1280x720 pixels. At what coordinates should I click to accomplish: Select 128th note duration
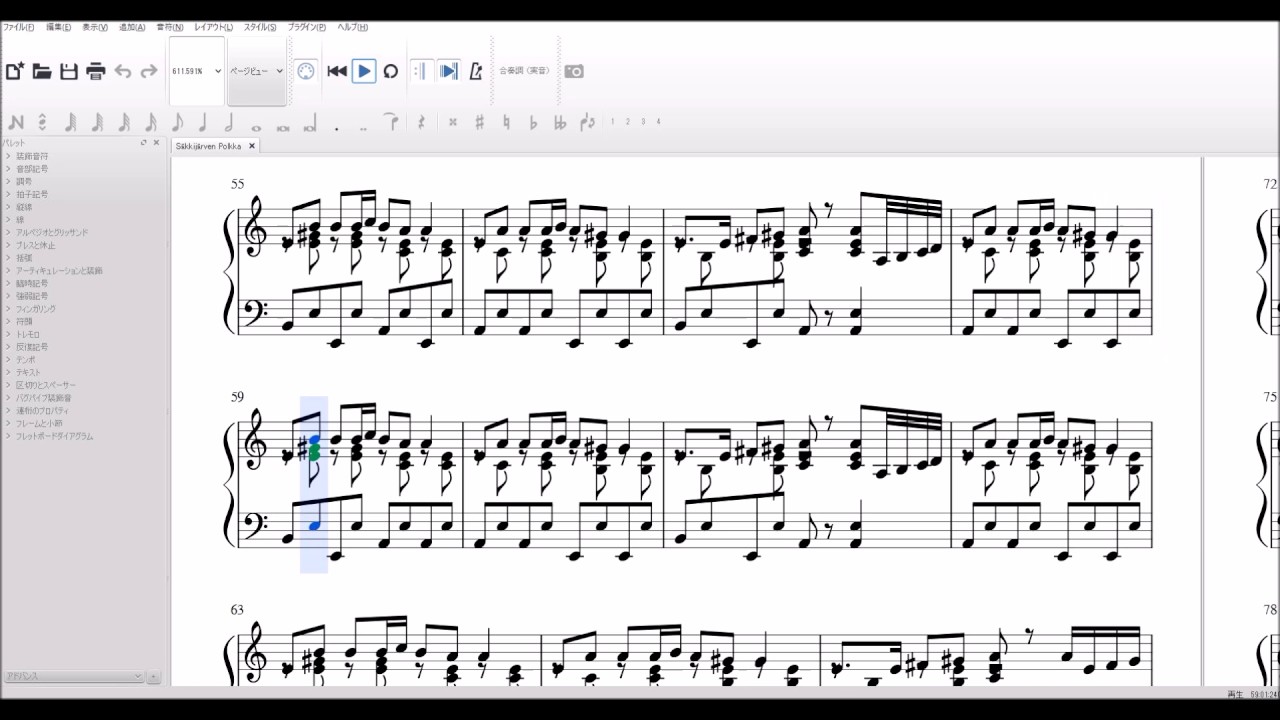pos(70,123)
